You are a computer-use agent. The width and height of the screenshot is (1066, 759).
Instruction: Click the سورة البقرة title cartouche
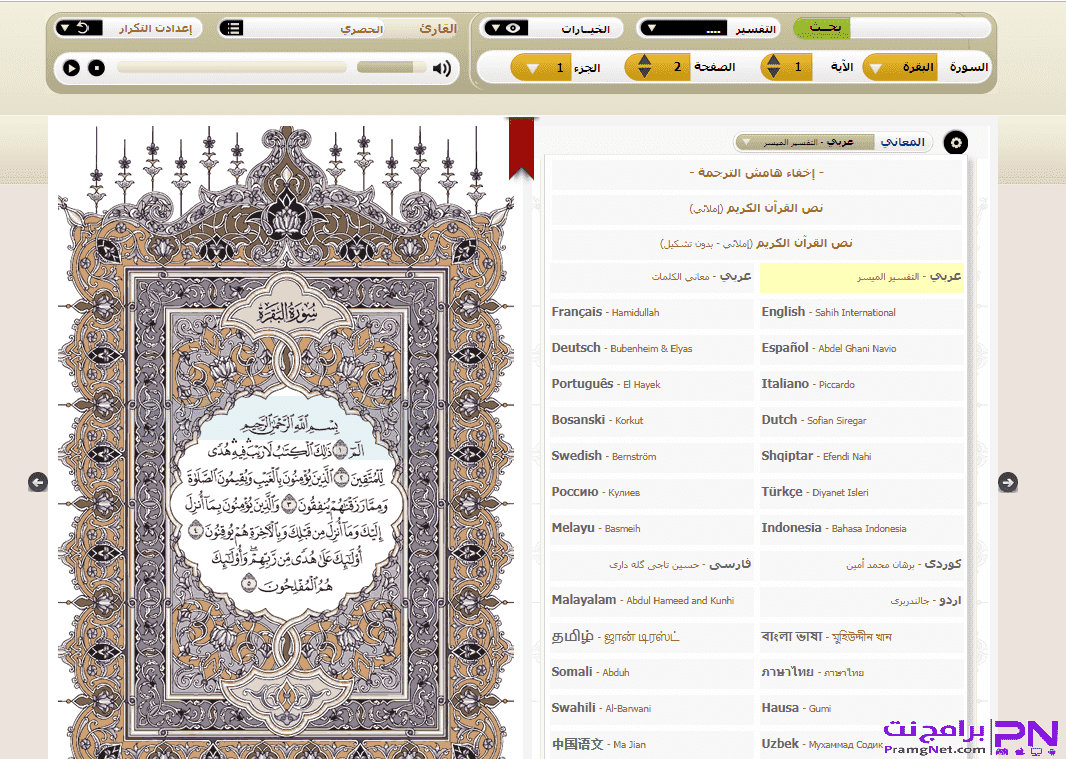[x=288, y=314]
